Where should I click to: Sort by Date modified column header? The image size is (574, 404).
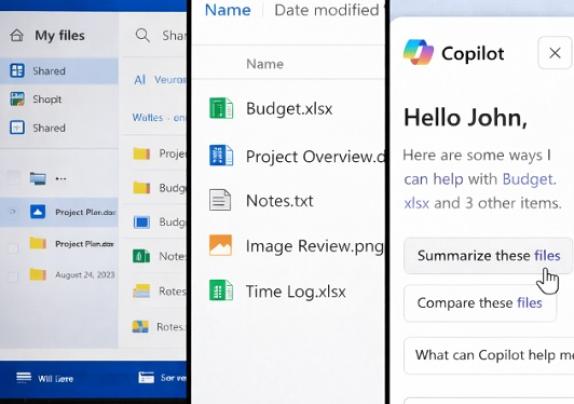(327, 10)
